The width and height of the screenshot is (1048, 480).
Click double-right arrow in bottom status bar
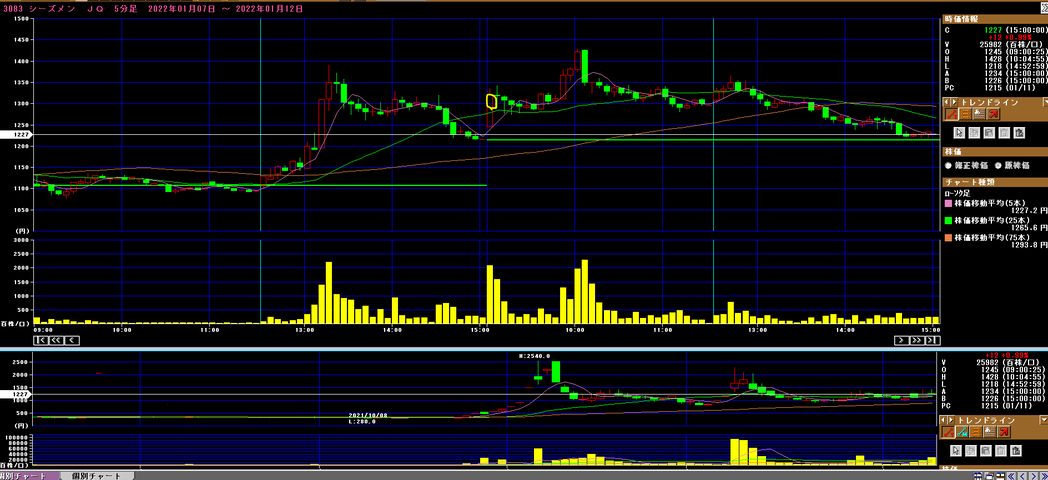[1044, 476]
